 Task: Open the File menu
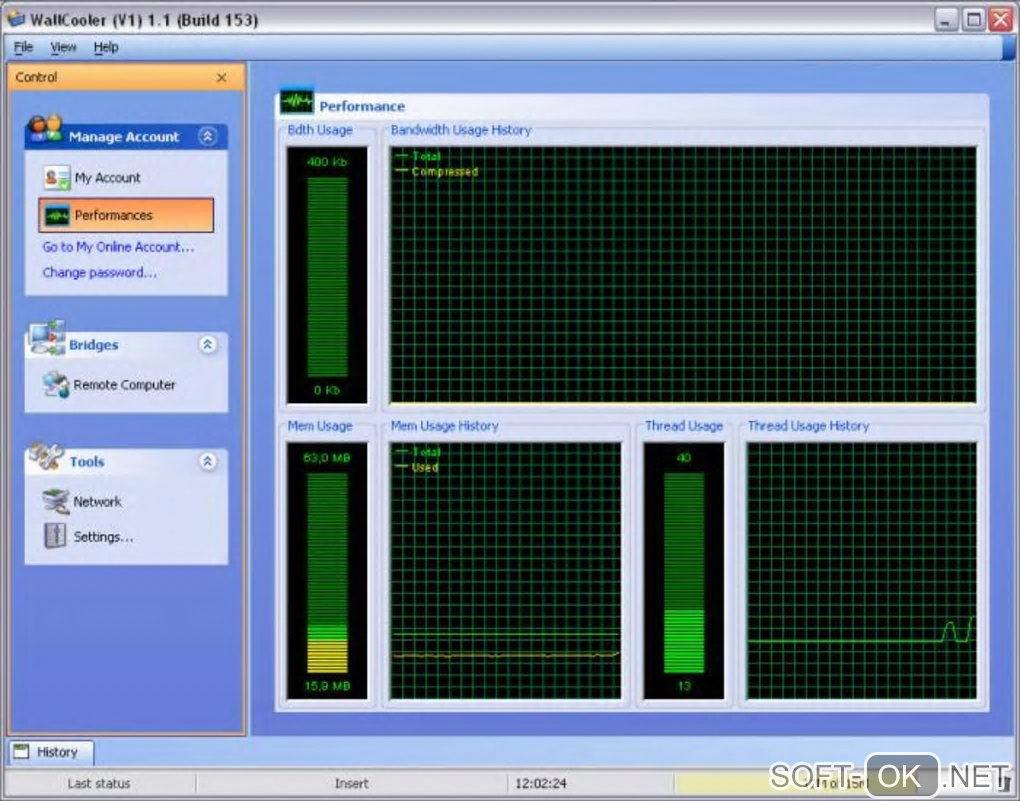(x=23, y=47)
